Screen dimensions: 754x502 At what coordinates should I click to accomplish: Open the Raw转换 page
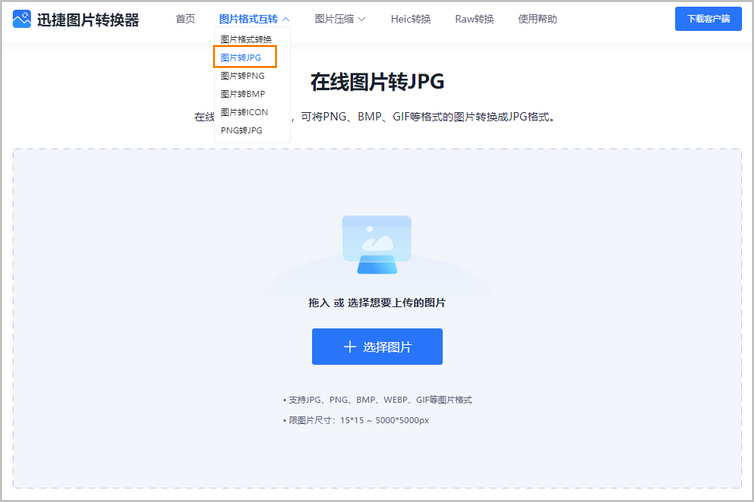(474, 19)
